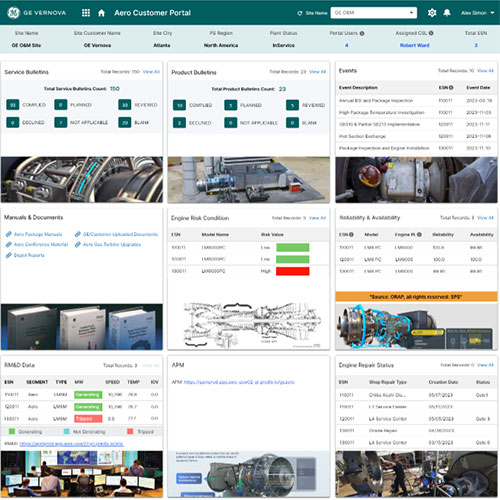Click Product Bulletins REVIEWED count badge
500x500 pixels.
[x=292, y=105]
